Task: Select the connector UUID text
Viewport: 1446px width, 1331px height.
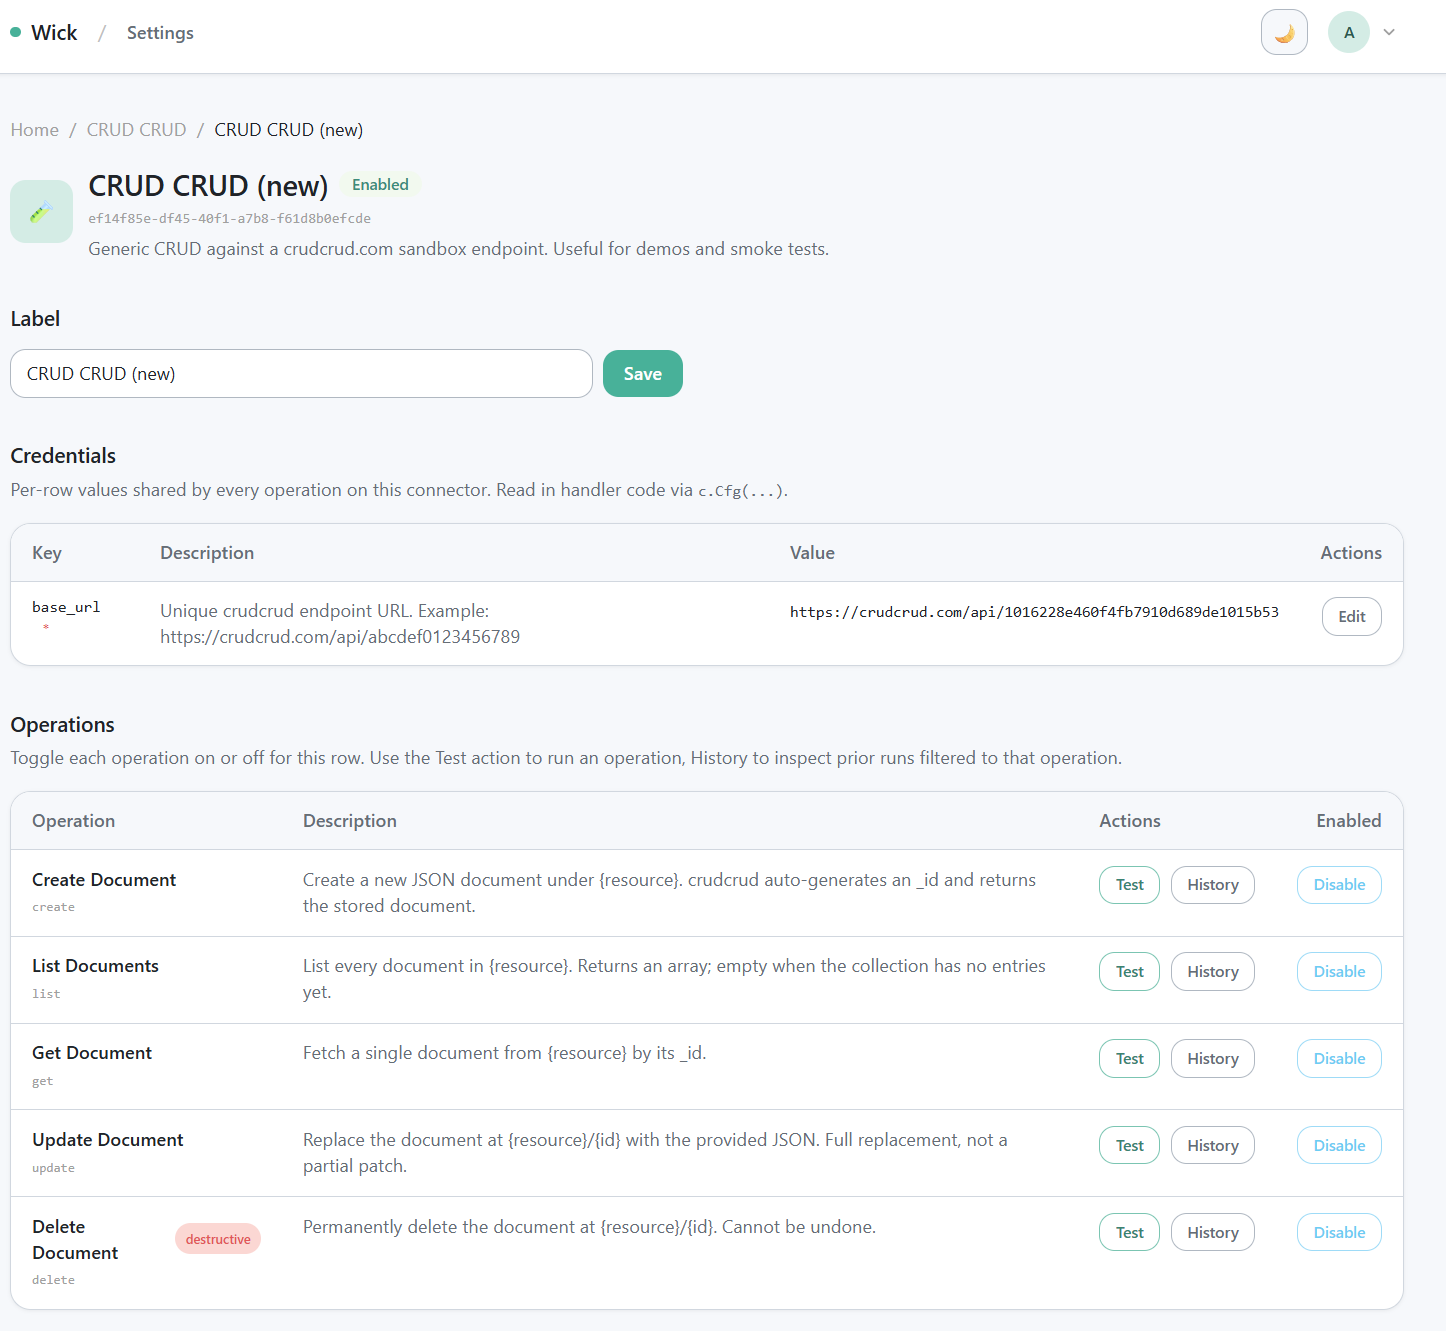Action: (x=229, y=218)
